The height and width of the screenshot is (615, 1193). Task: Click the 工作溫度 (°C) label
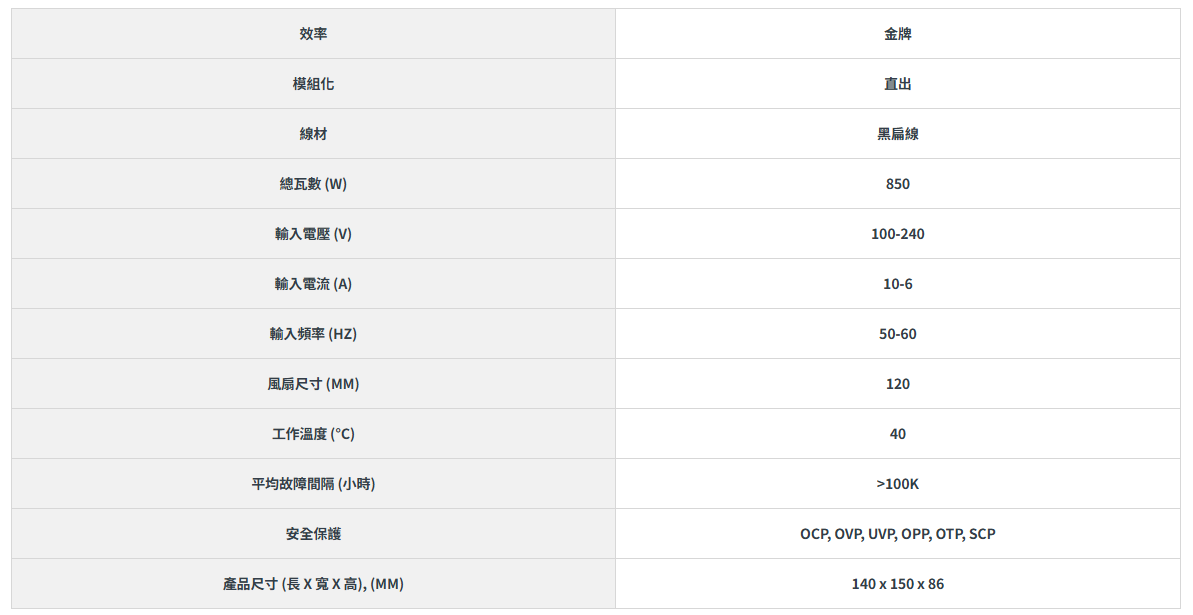coord(313,434)
